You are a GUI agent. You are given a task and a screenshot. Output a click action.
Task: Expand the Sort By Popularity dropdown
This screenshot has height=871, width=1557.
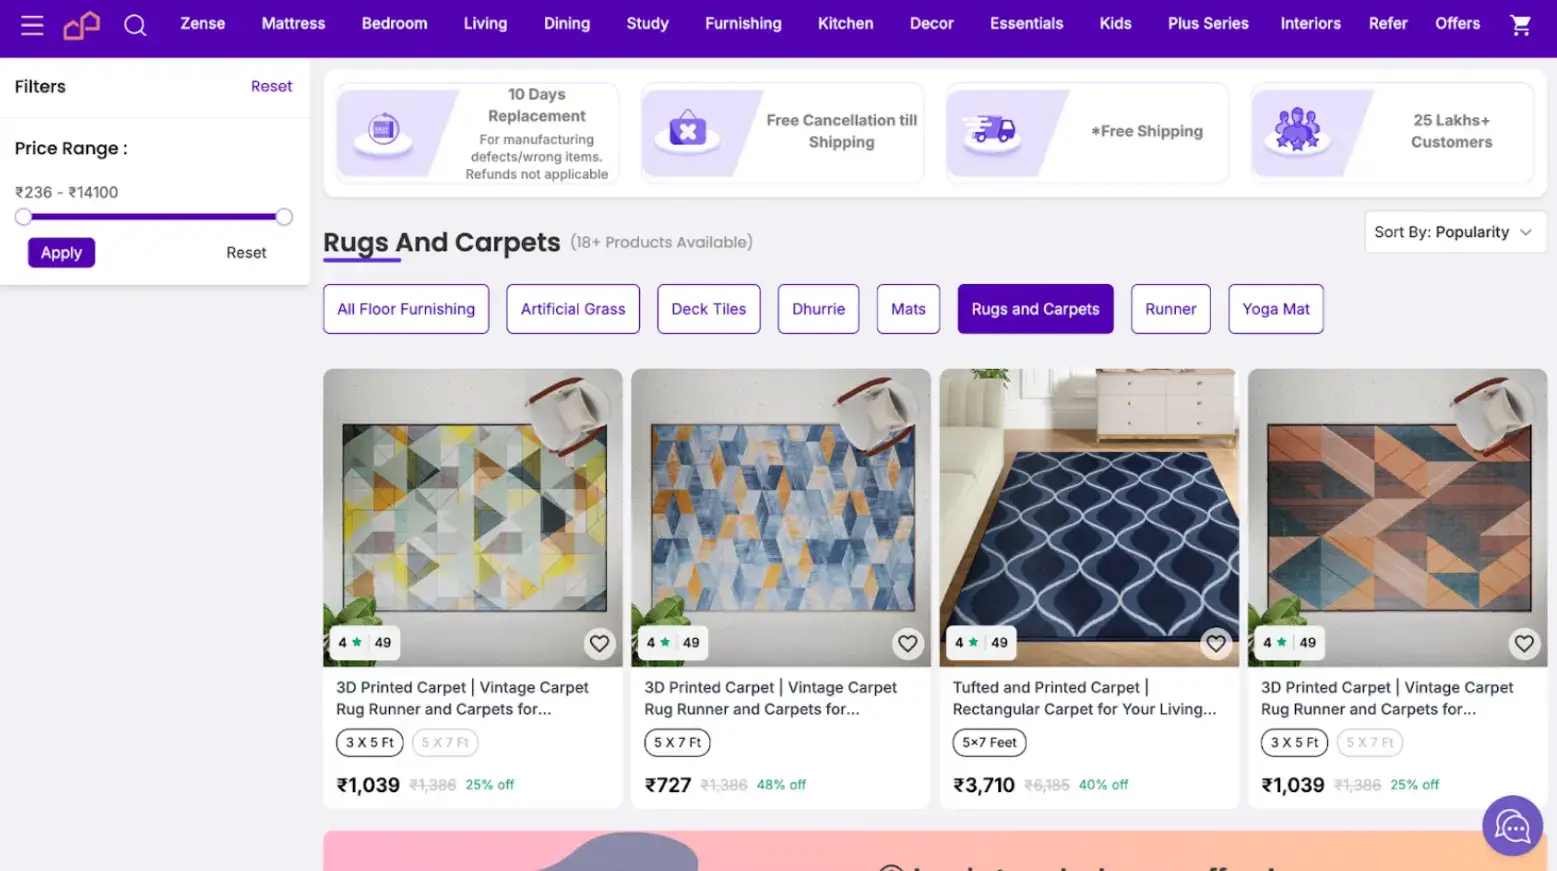(1454, 232)
